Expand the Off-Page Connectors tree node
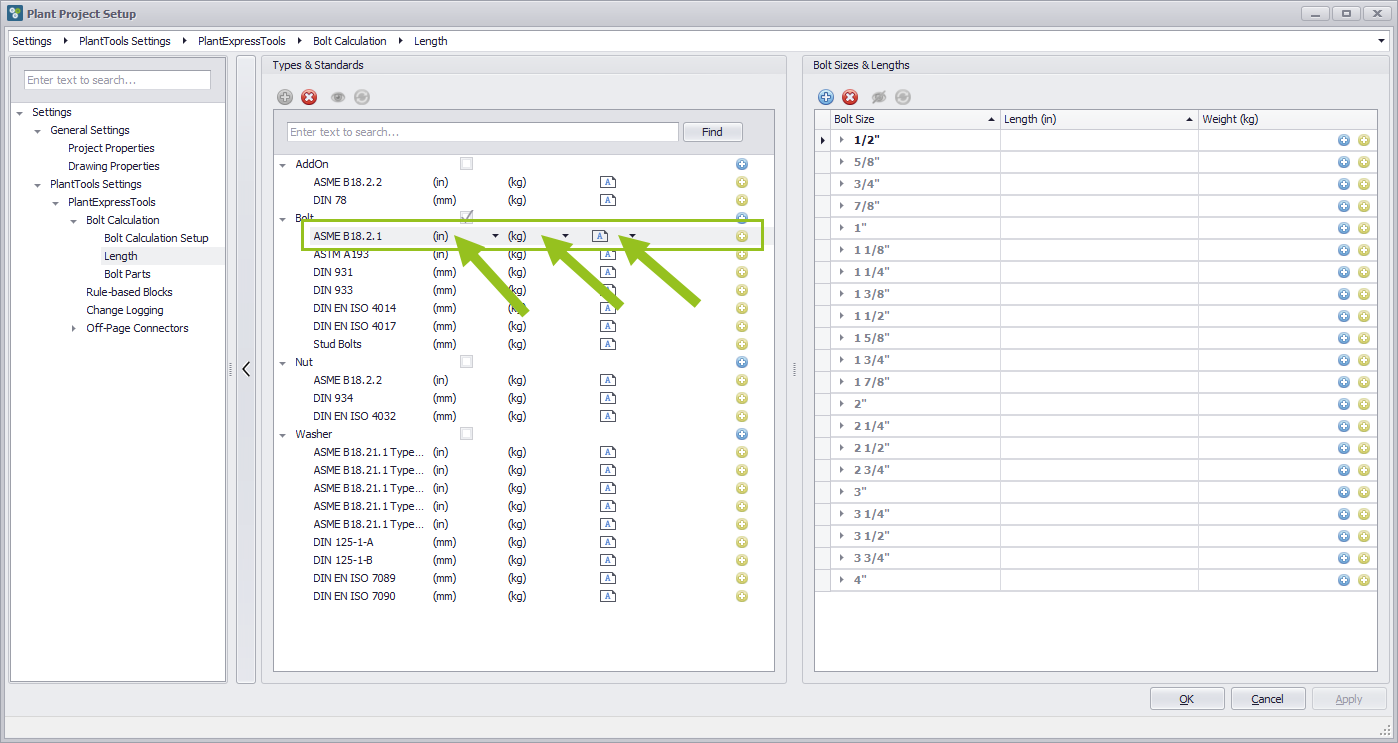 (x=74, y=328)
